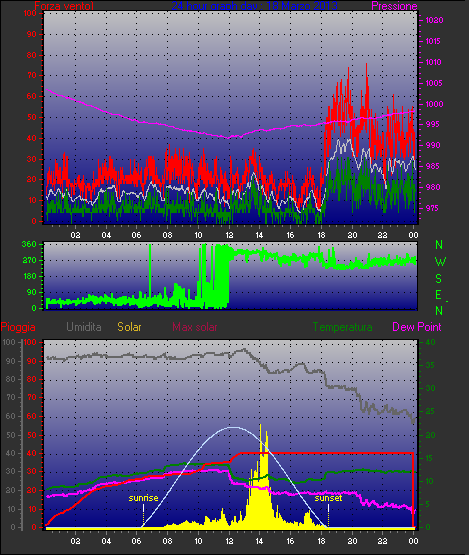469x555 pixels.
Task: Click the 'sunrise' marker on solar chart
Action: pos(143,498)
